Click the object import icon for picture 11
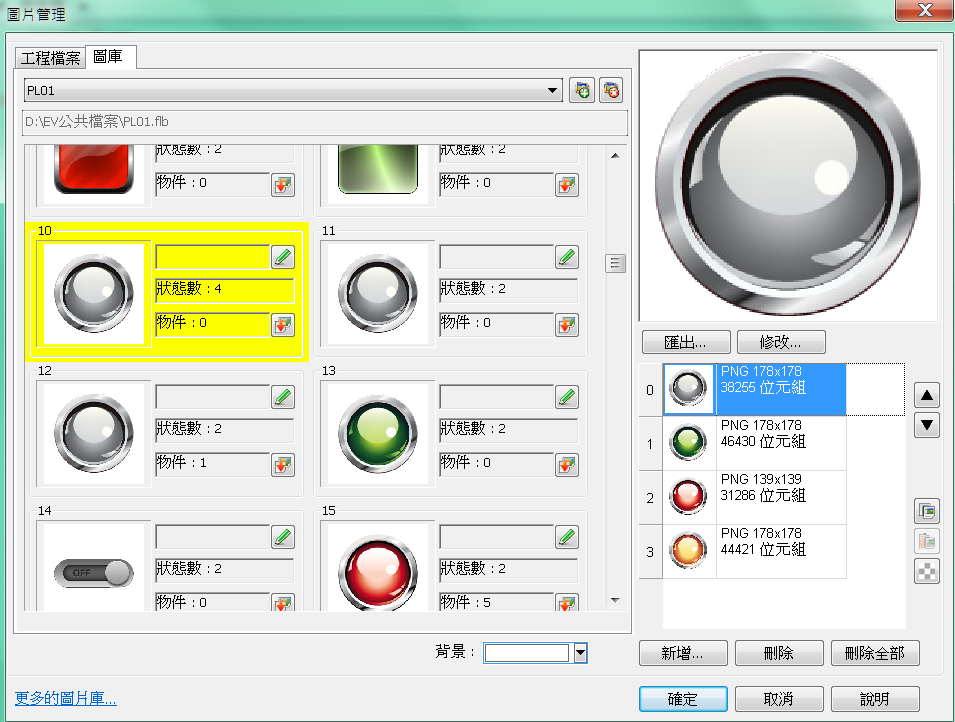This screenshot has width=955, height=722. [x=567, y=325]
